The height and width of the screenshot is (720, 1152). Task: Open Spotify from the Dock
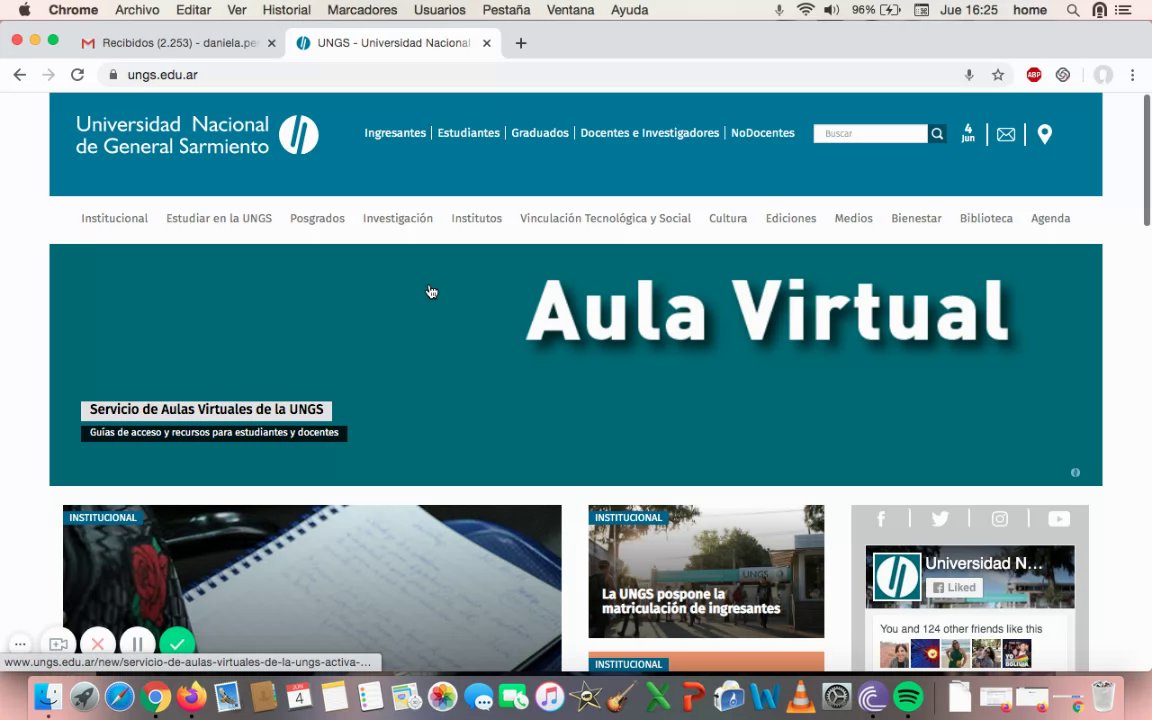pyautogui.click(x=909, y=696)
